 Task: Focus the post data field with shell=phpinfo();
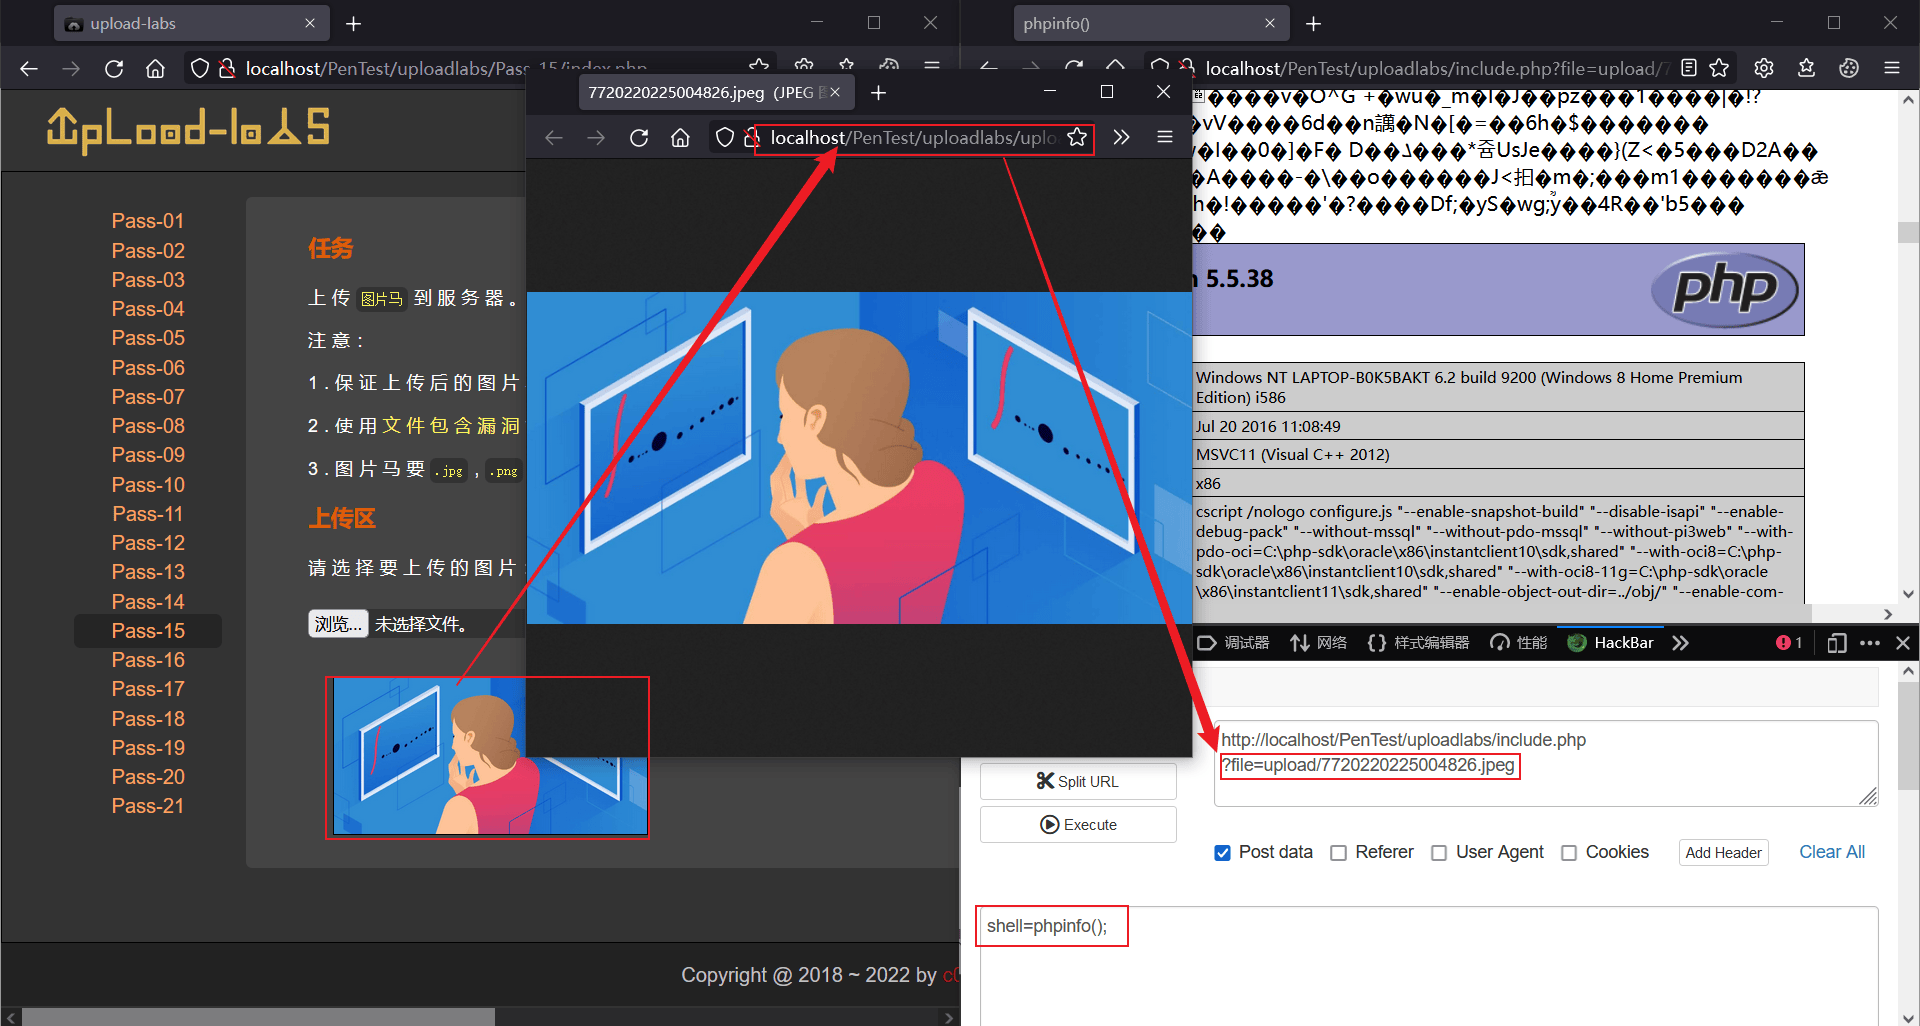1428,965
